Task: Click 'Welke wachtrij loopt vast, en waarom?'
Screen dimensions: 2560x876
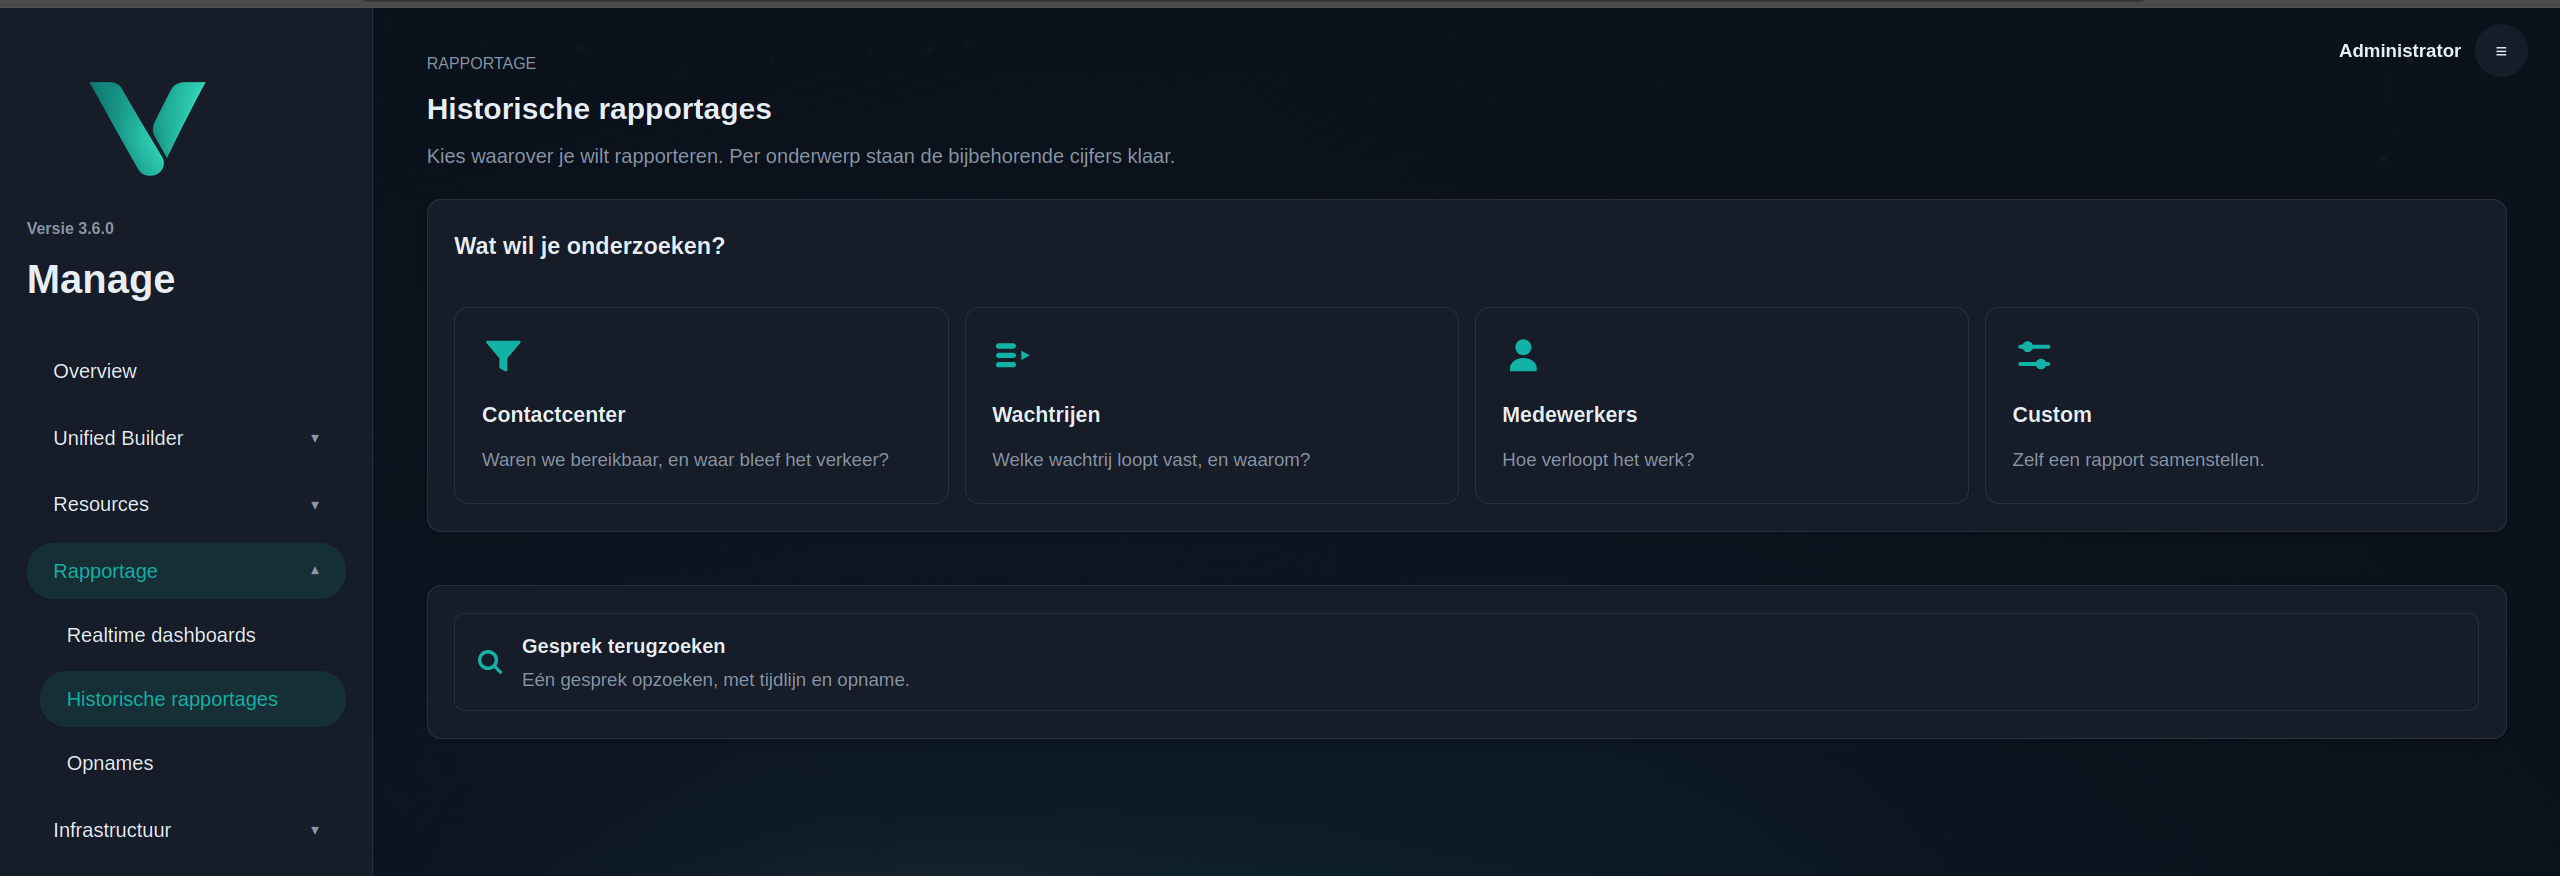Action: click(x=1151, y=460)
